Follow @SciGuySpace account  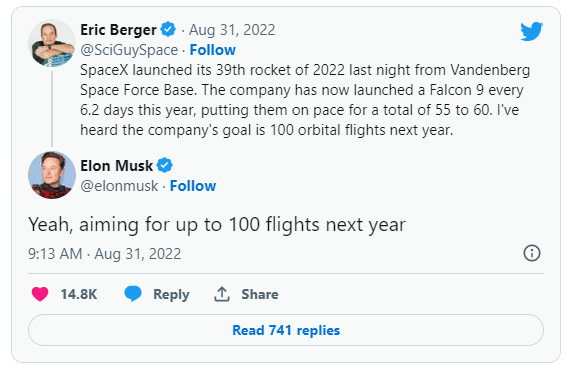coord(213,50)
